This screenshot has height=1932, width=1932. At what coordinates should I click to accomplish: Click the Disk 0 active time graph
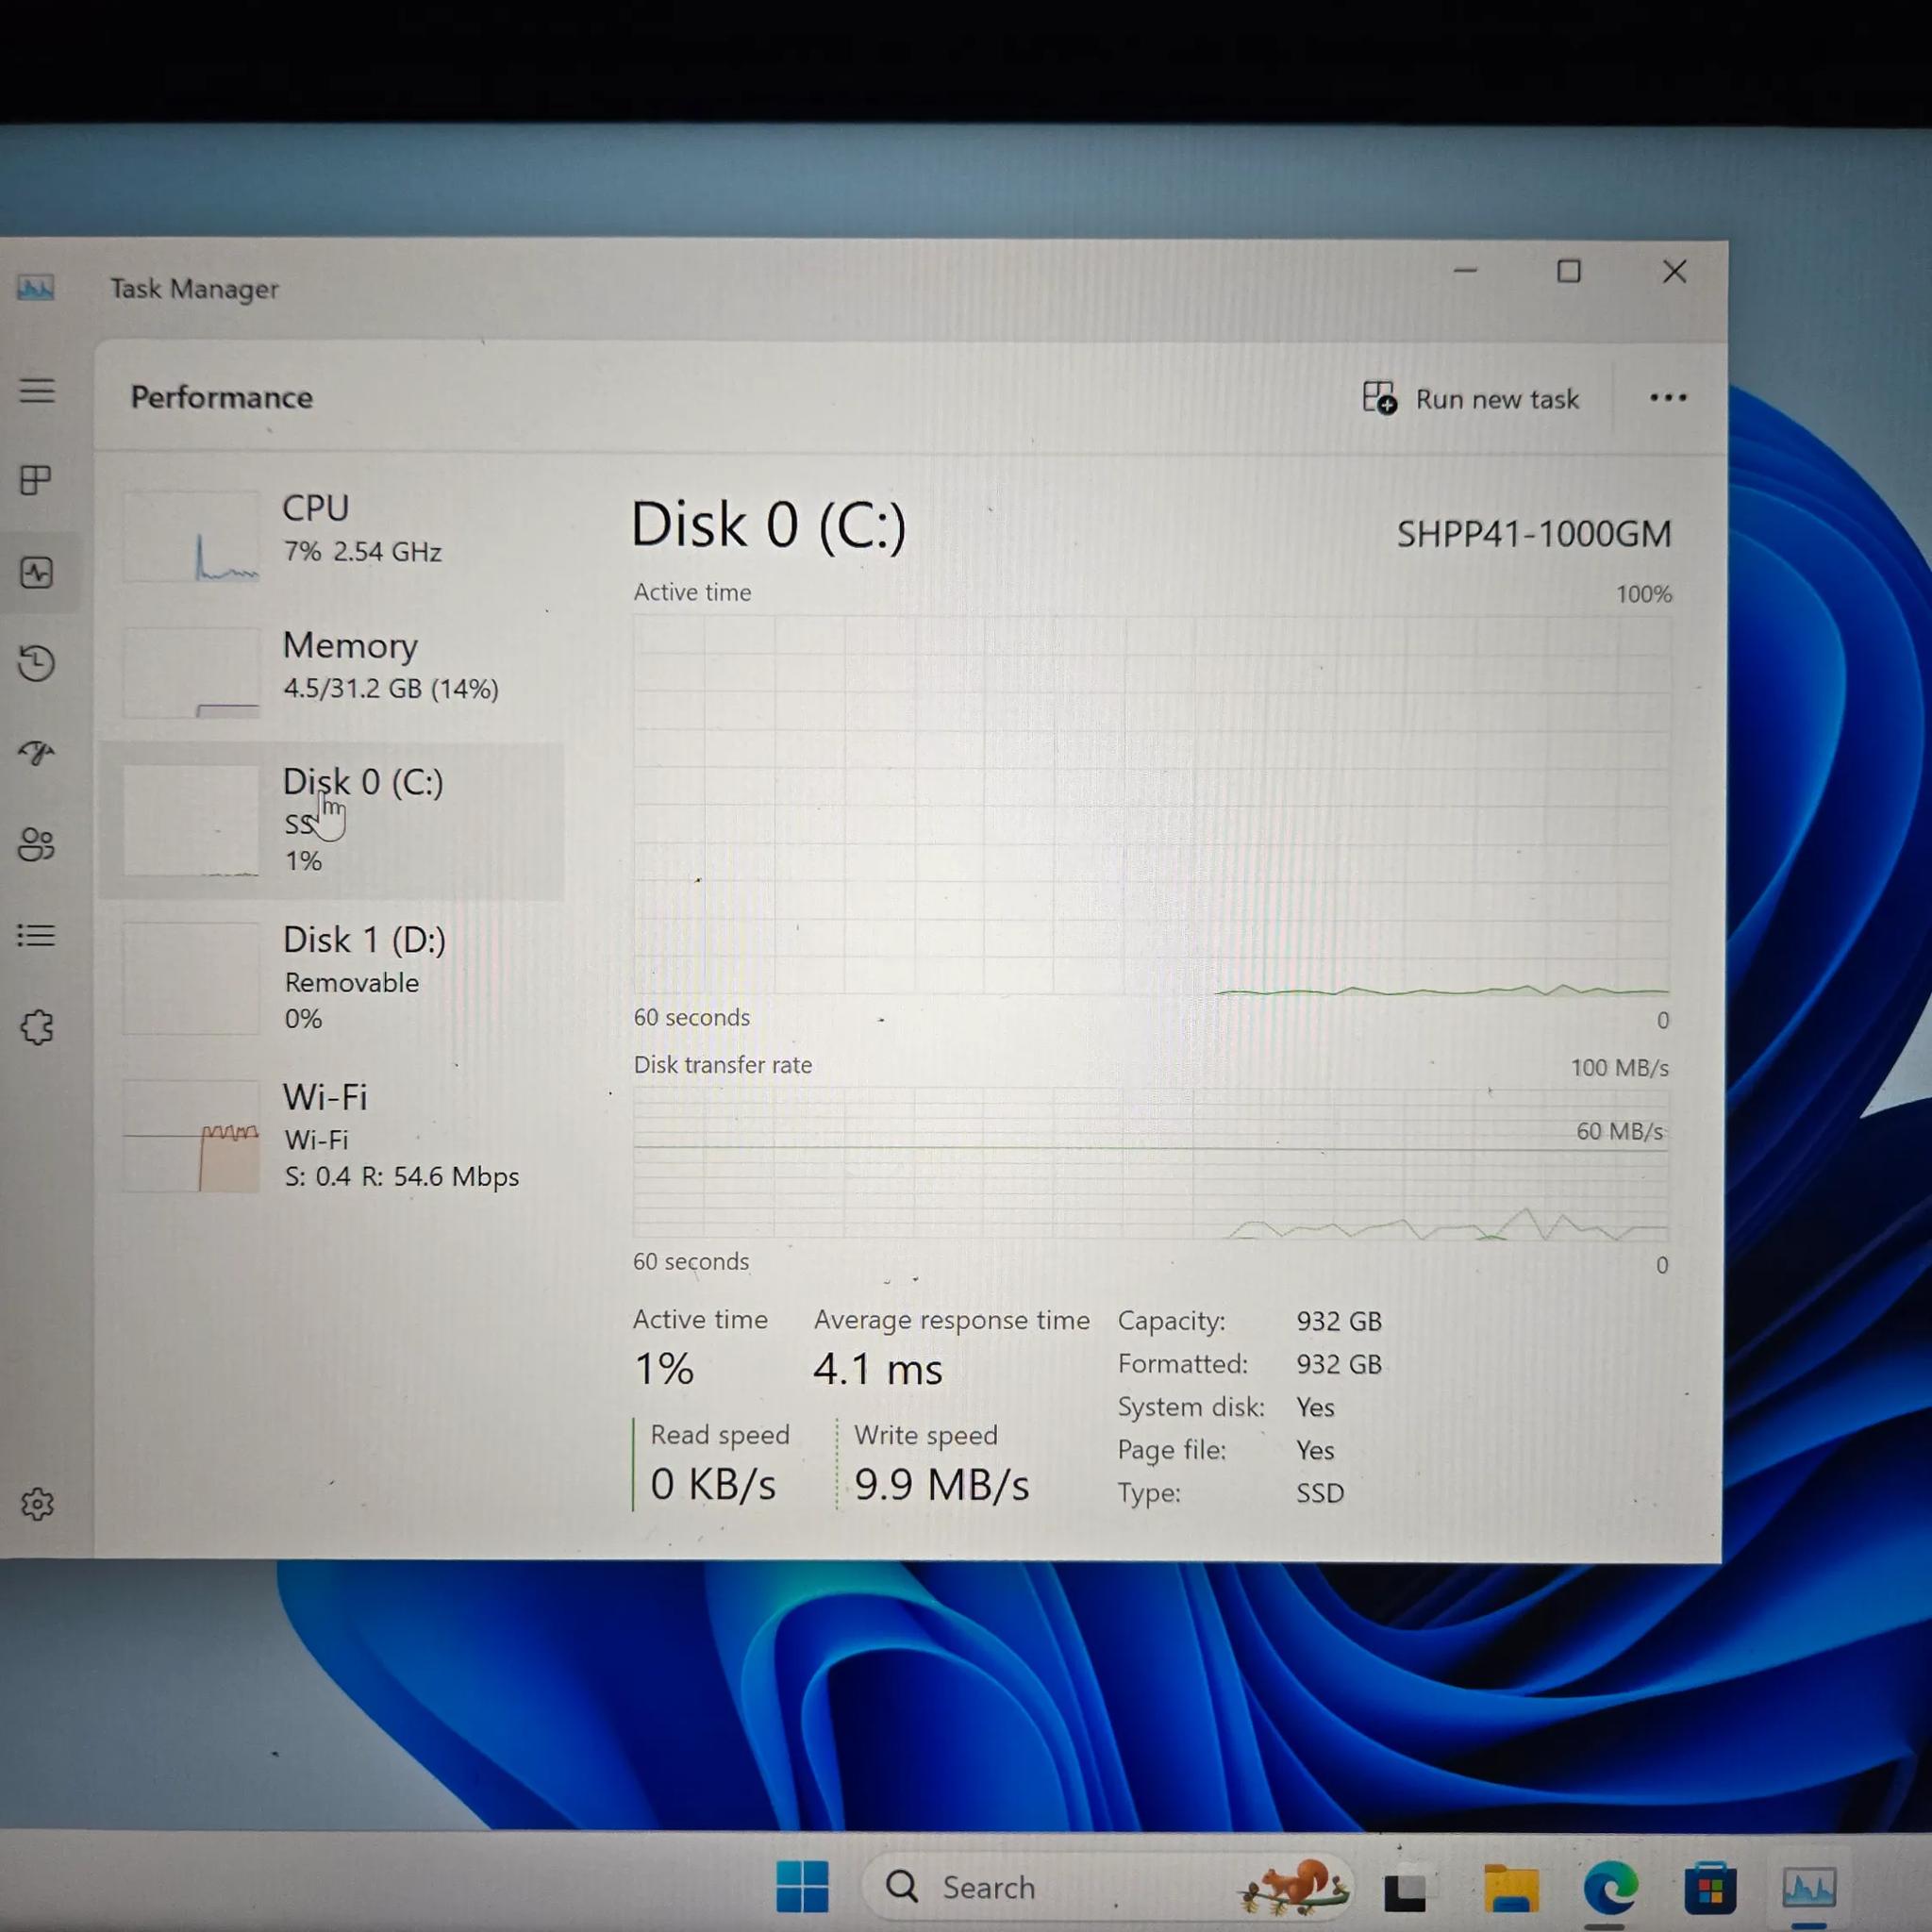pos(1150,805)
